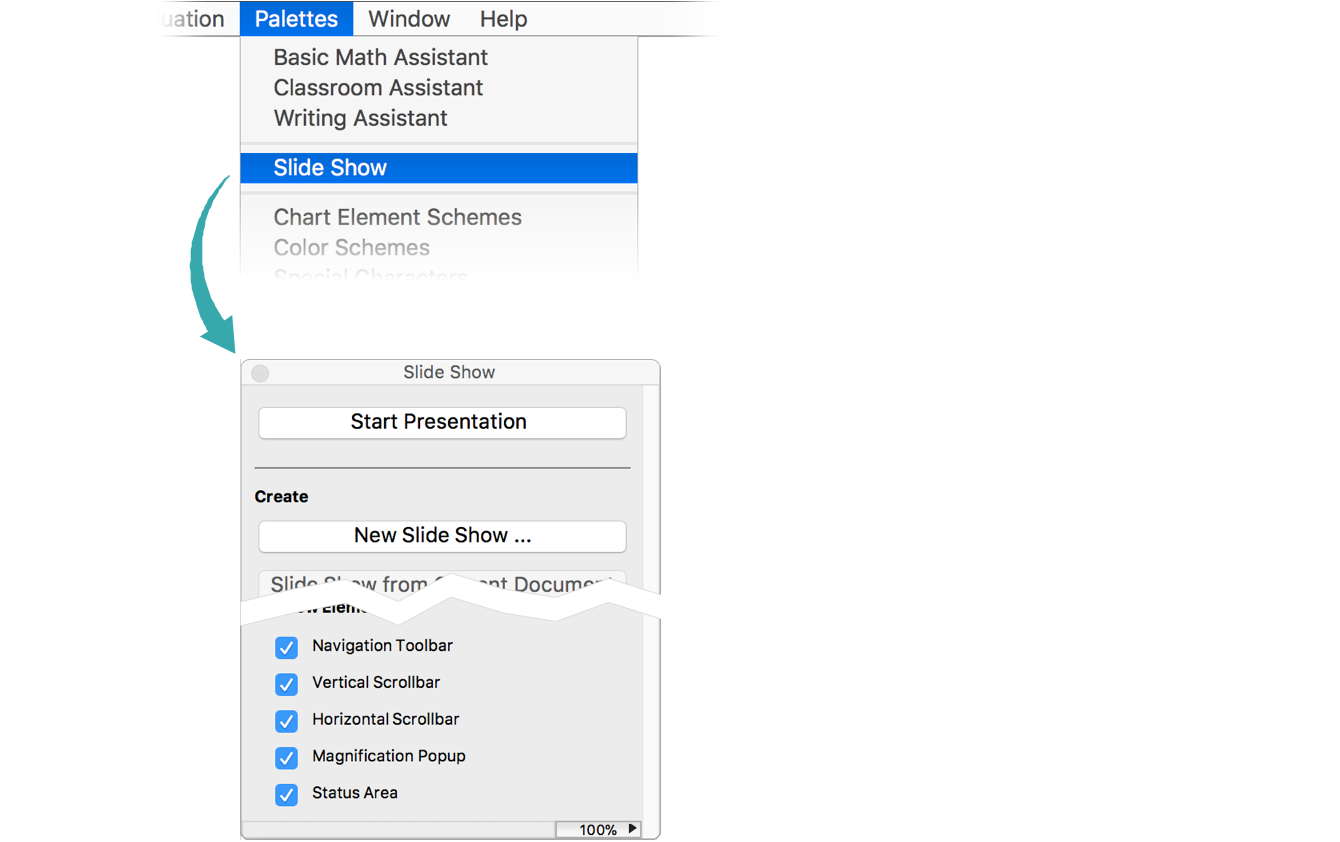Select Slide Show menu item
1340x842 pixels.
pos(330,168)
